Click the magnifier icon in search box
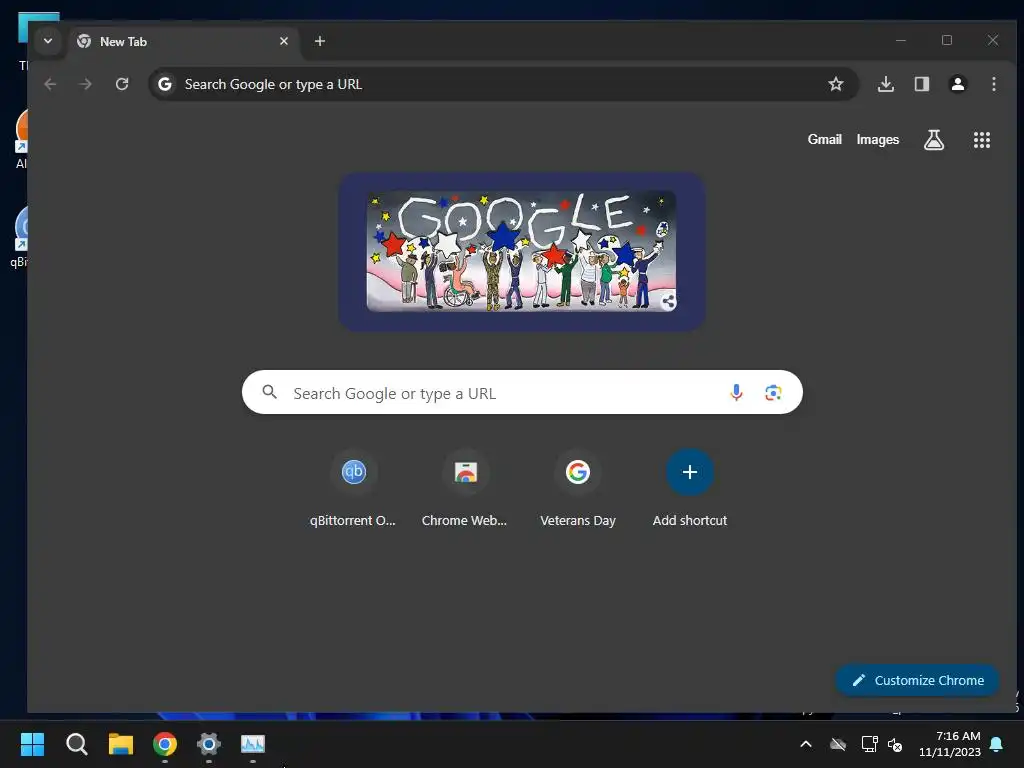This screenshot has height=768, width=1024. [270, 392]
